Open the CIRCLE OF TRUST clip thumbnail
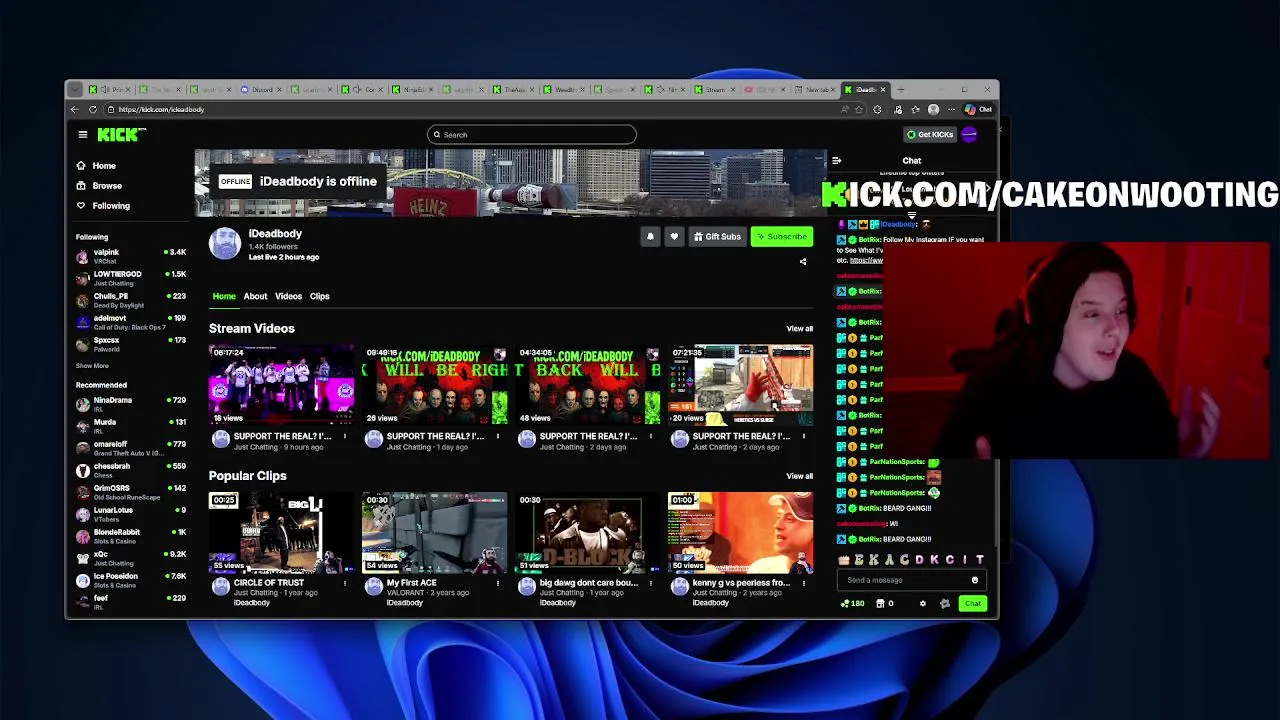Screen dimensions: 1280x720 click(x=281, y=532)
